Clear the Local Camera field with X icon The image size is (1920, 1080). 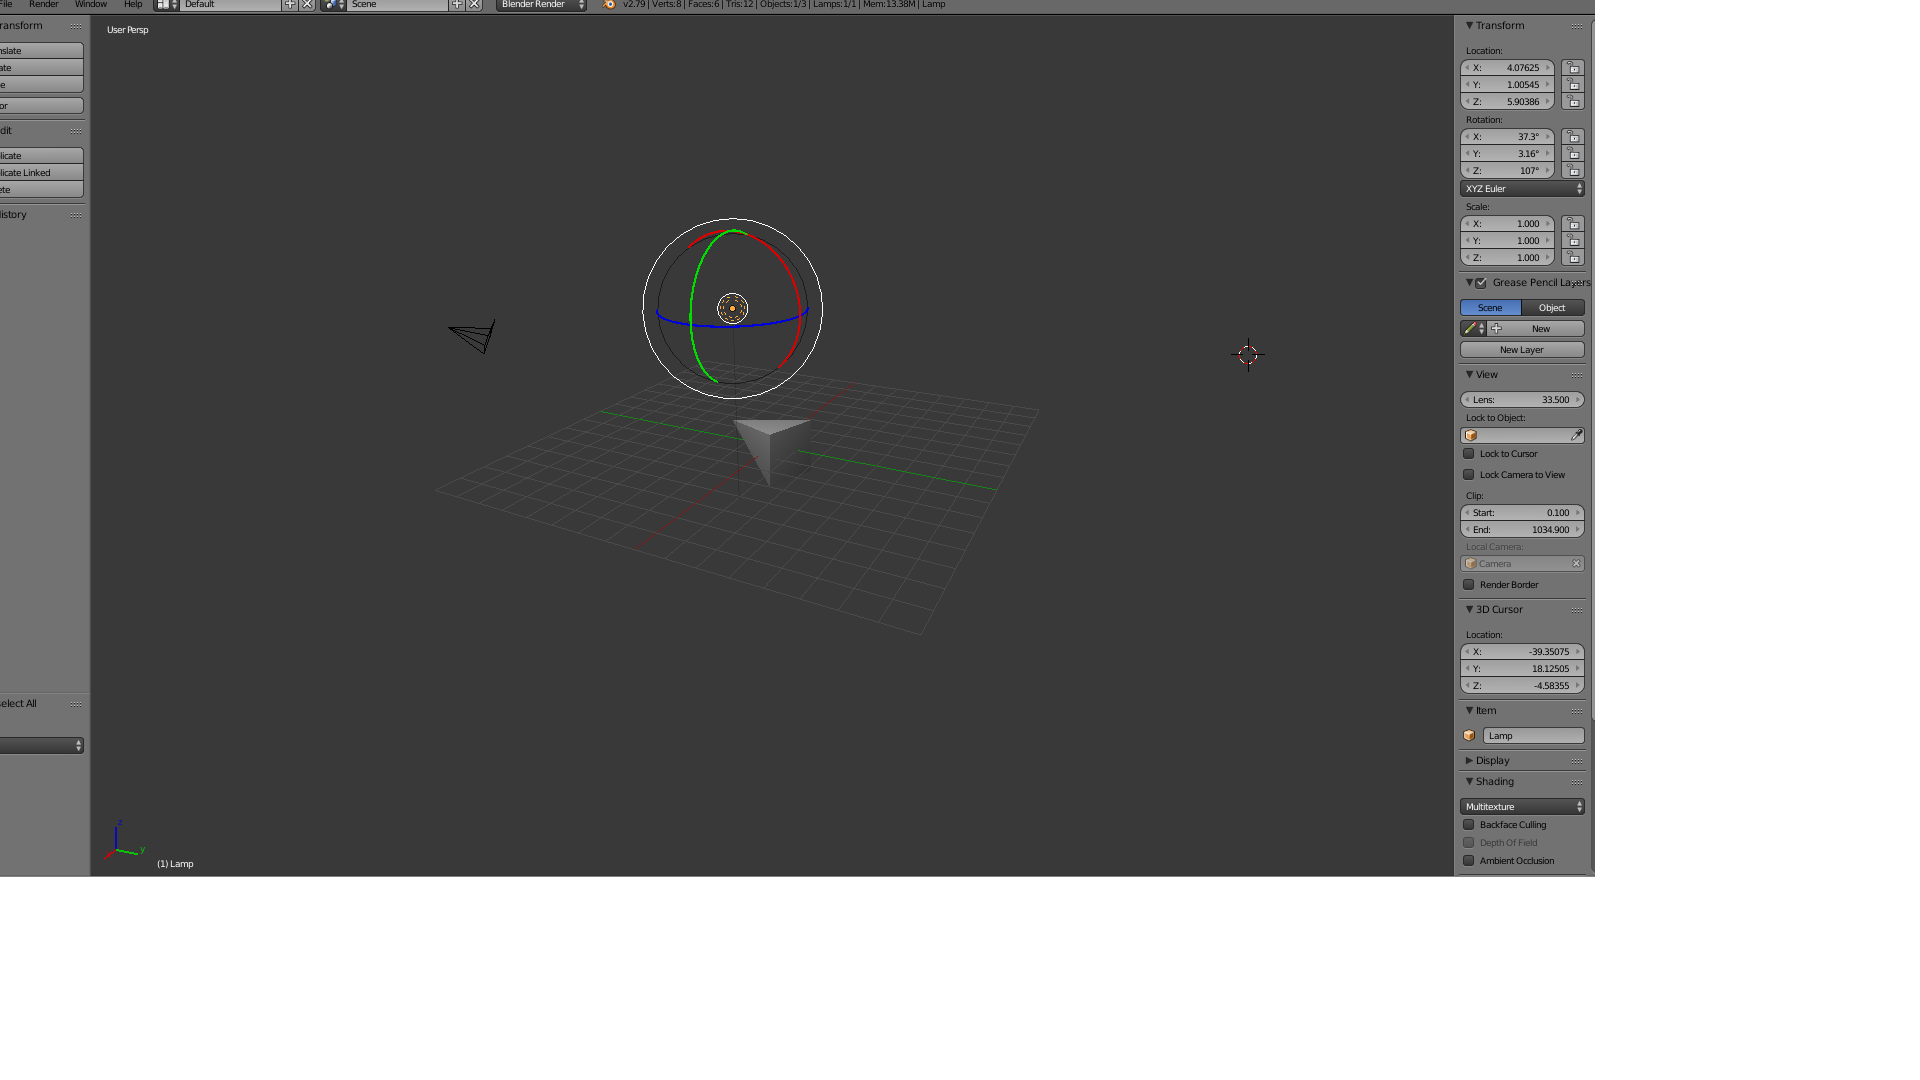click(x=1576, y=564)
